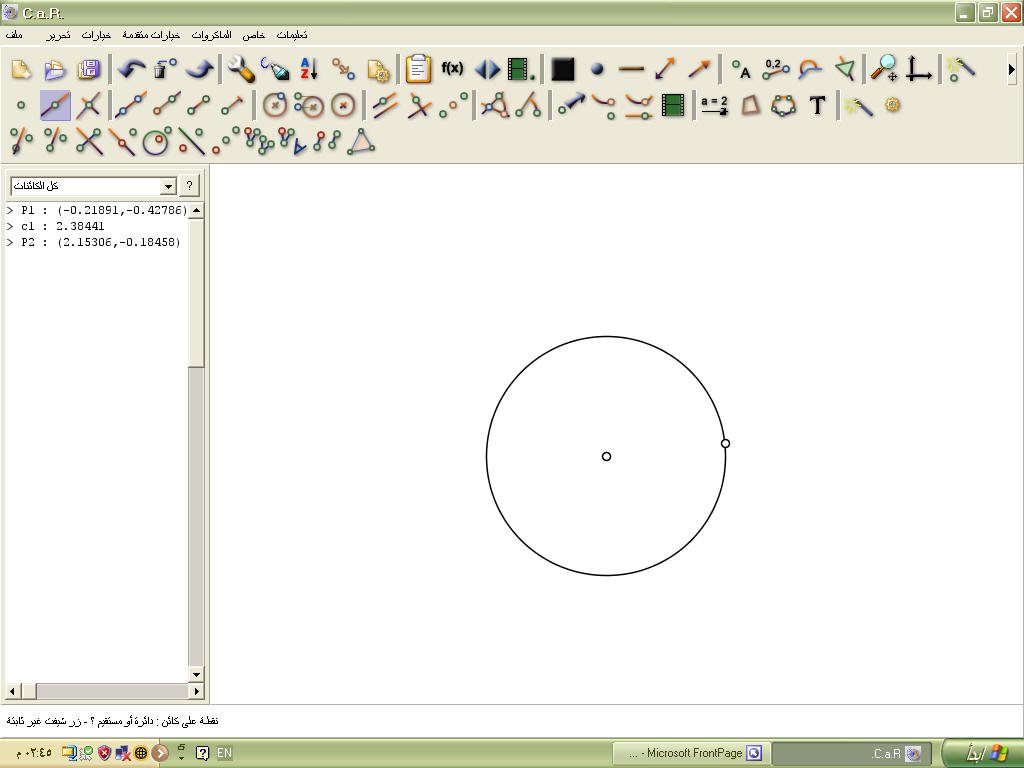Select the circle with centre and point tool

(x=275, y=106)
